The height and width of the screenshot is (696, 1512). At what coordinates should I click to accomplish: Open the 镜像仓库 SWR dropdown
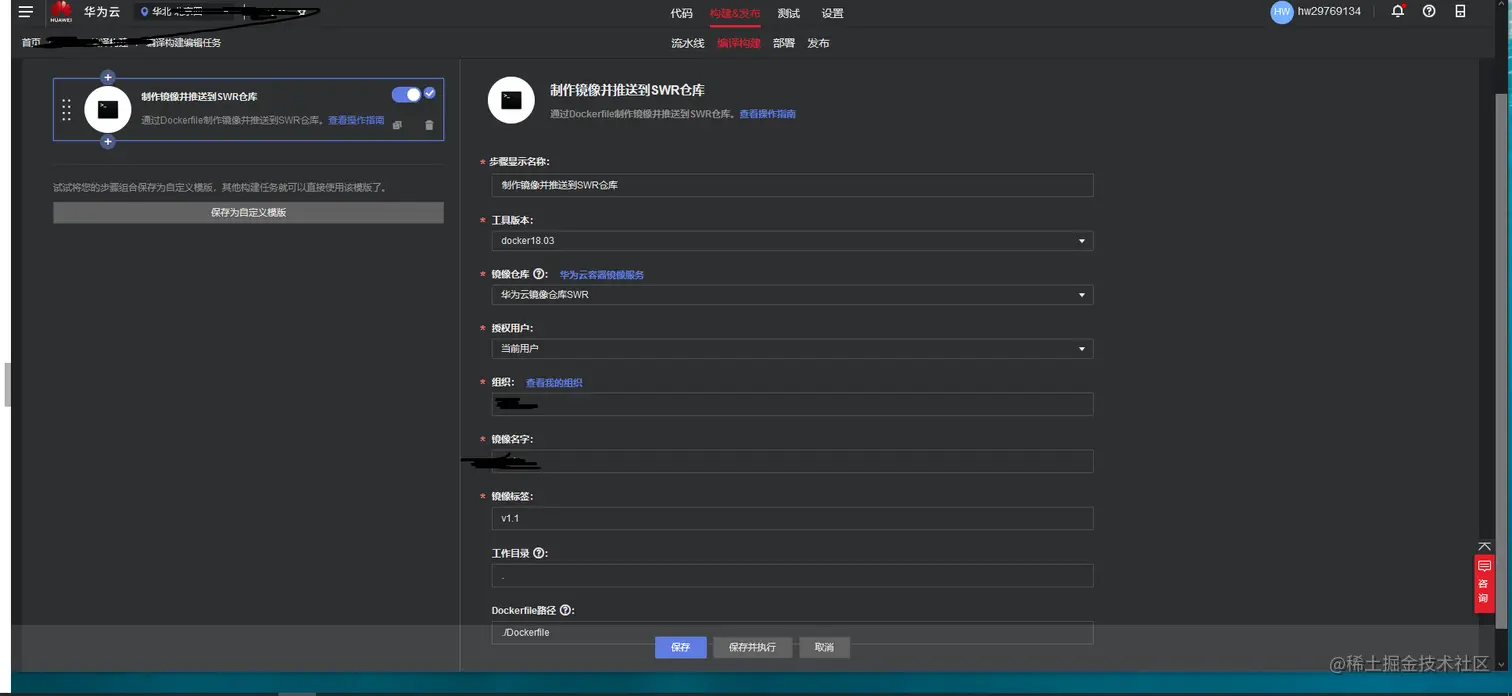click(x=792, y=295)
